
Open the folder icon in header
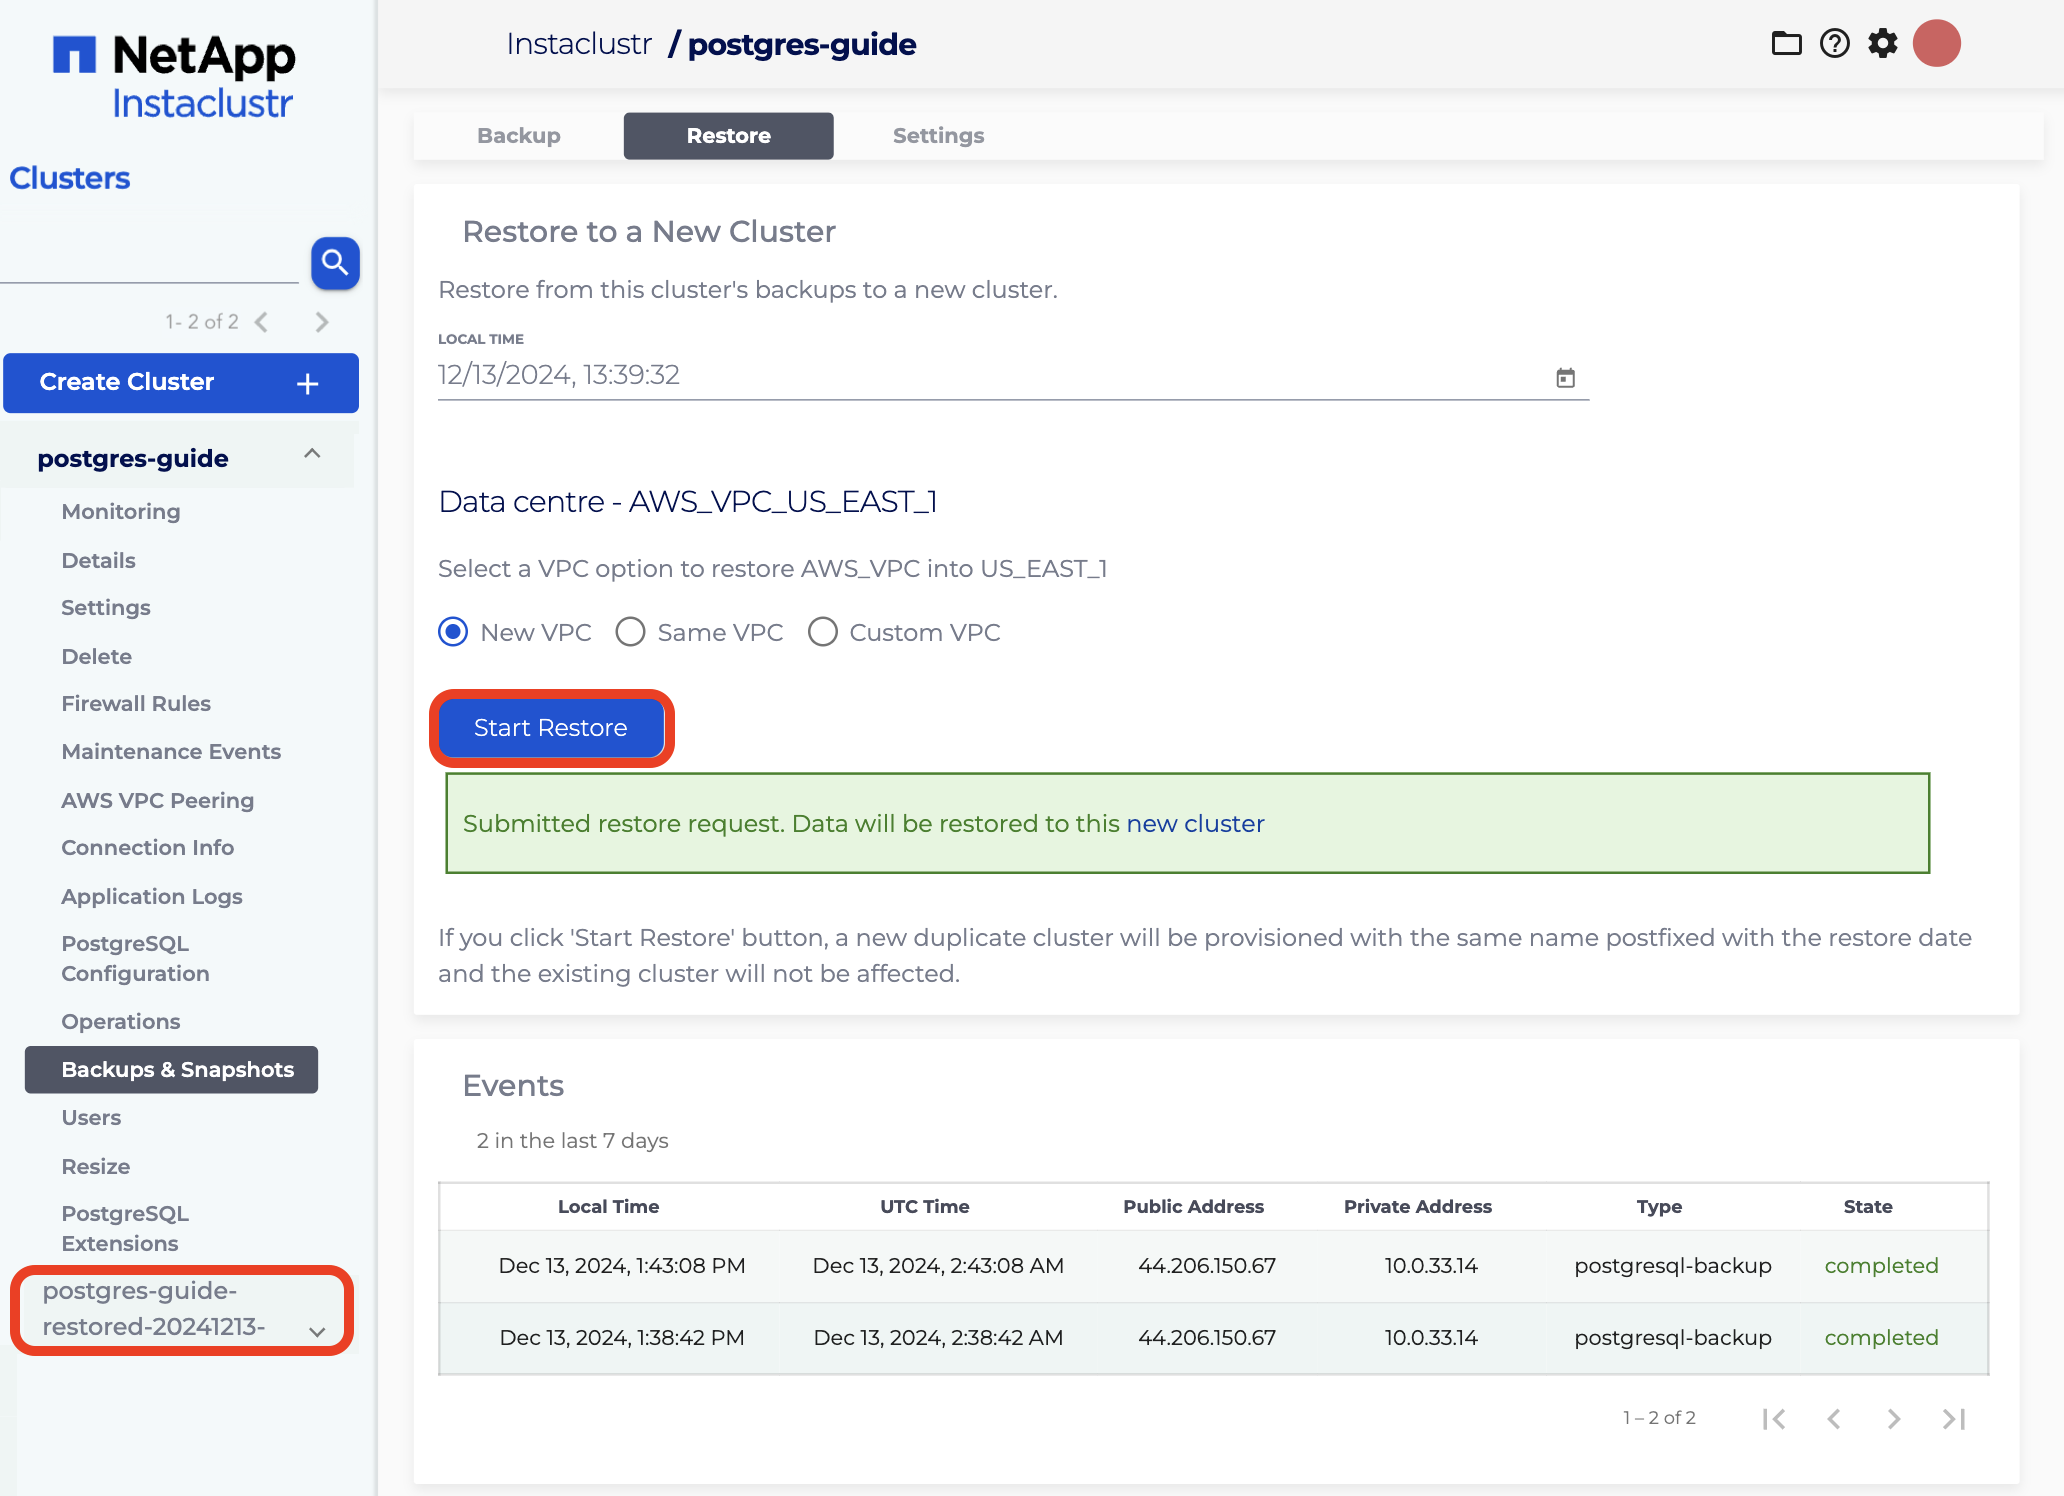tap(1786, 44)
